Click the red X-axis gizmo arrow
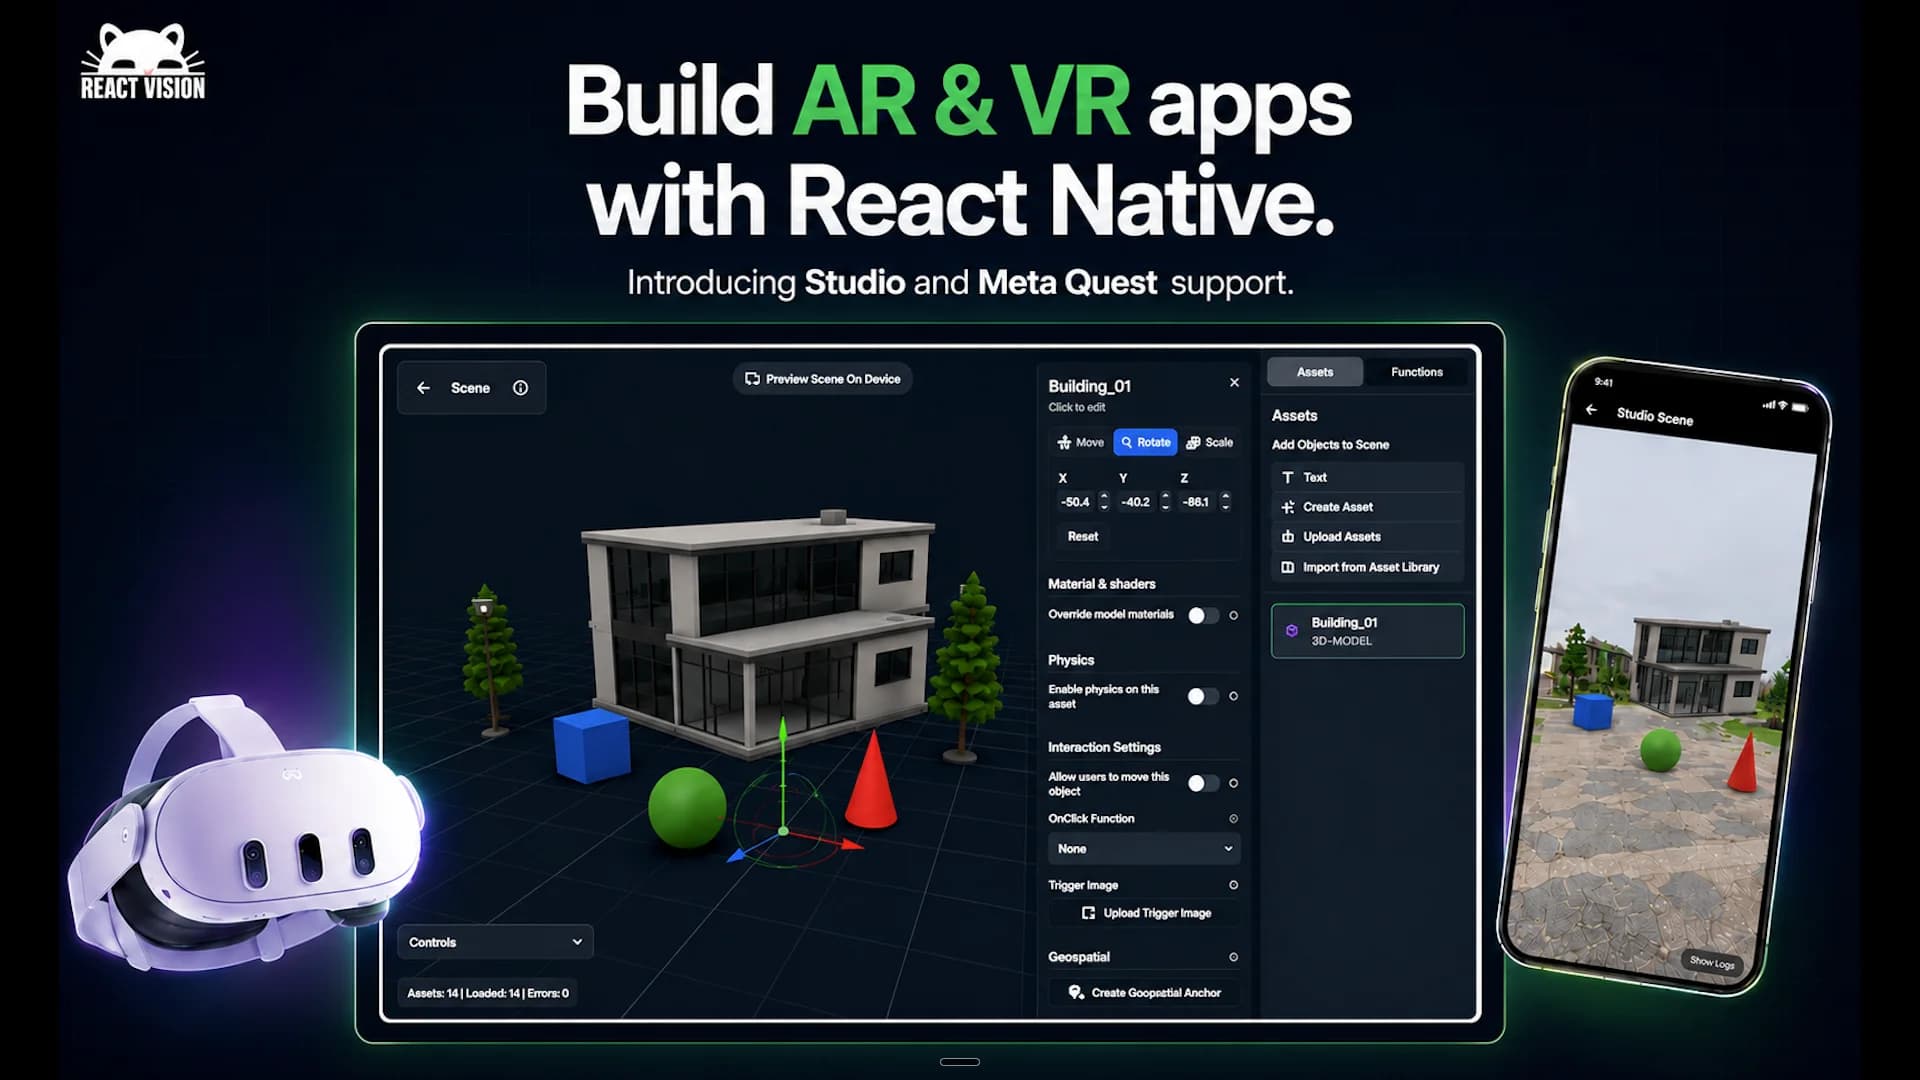This screenshot has width=1920, height=1080. click(x=851, y=844)
